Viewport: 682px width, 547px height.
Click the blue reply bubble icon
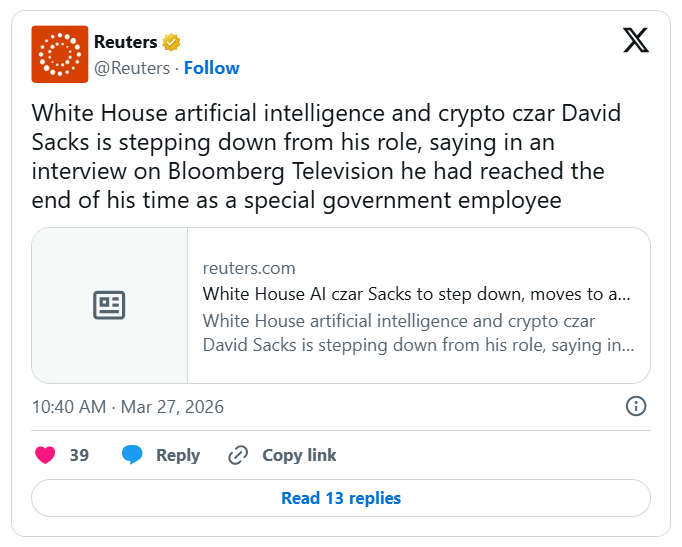point(132,455)
